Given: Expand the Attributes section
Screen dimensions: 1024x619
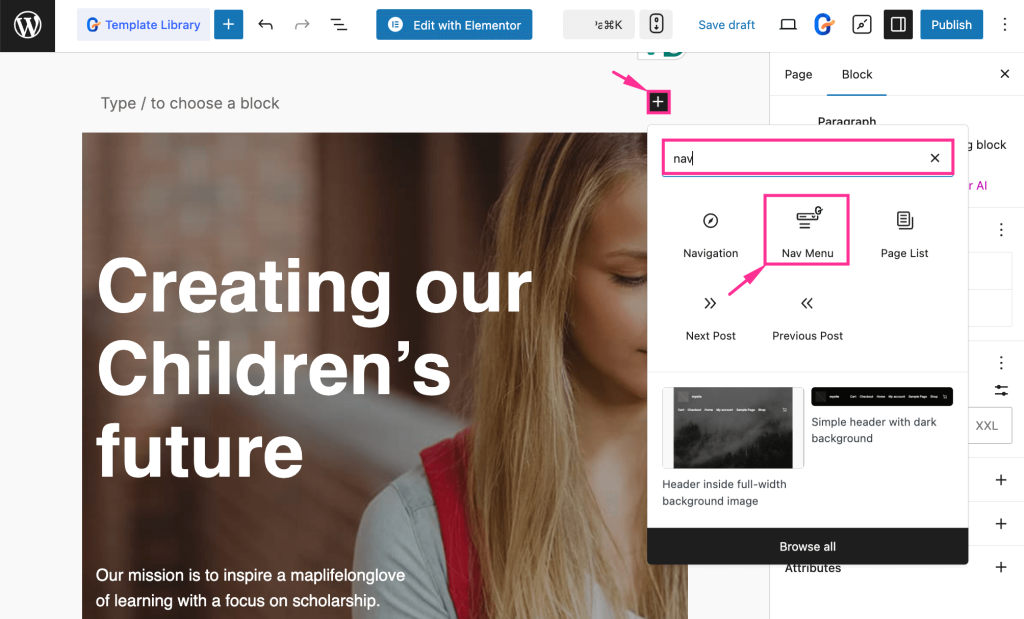Looking at the screenshot, I should [1000, 567].
